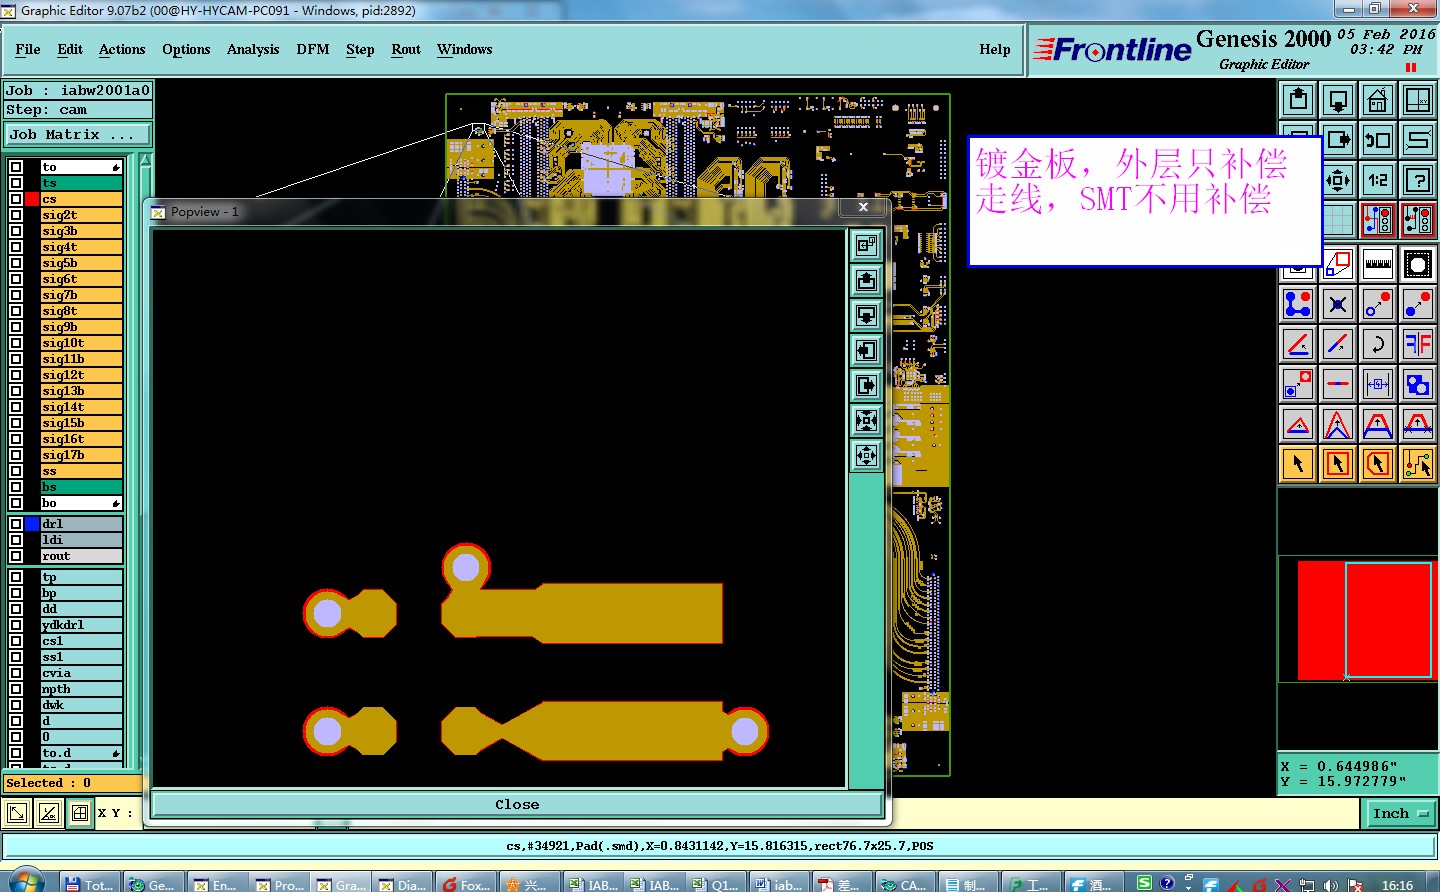Viewport: 1440px width, 892px height.
Task: Open the File menu
Action: coord(28,49)
